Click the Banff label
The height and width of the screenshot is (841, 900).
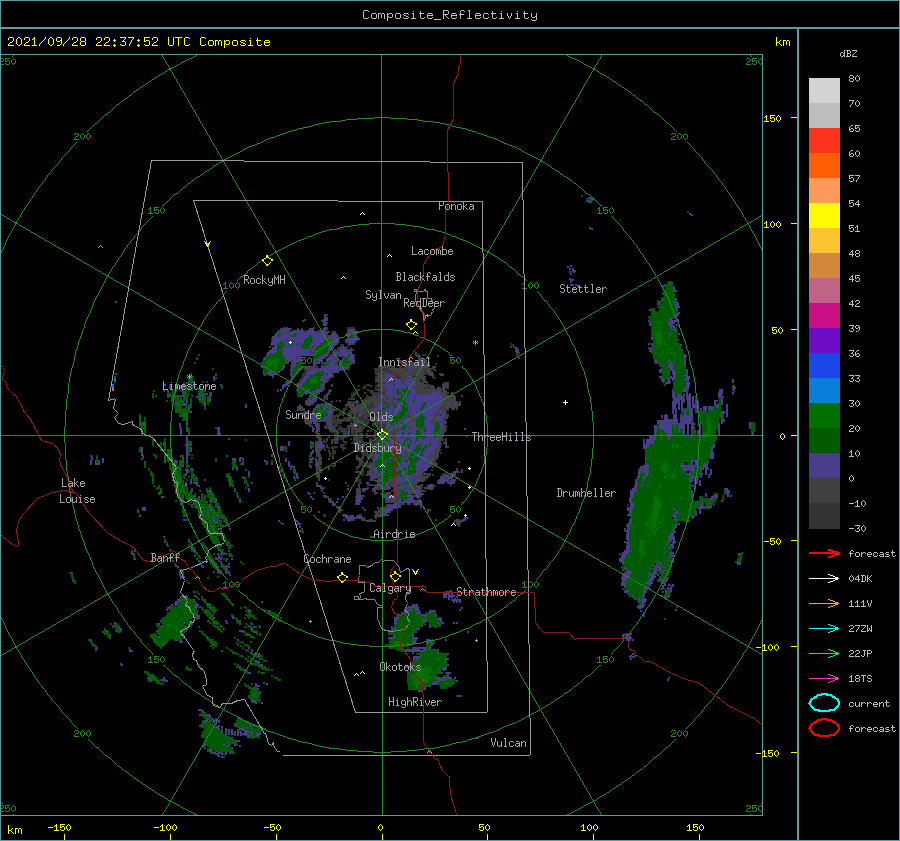click(x=165, y=557)
